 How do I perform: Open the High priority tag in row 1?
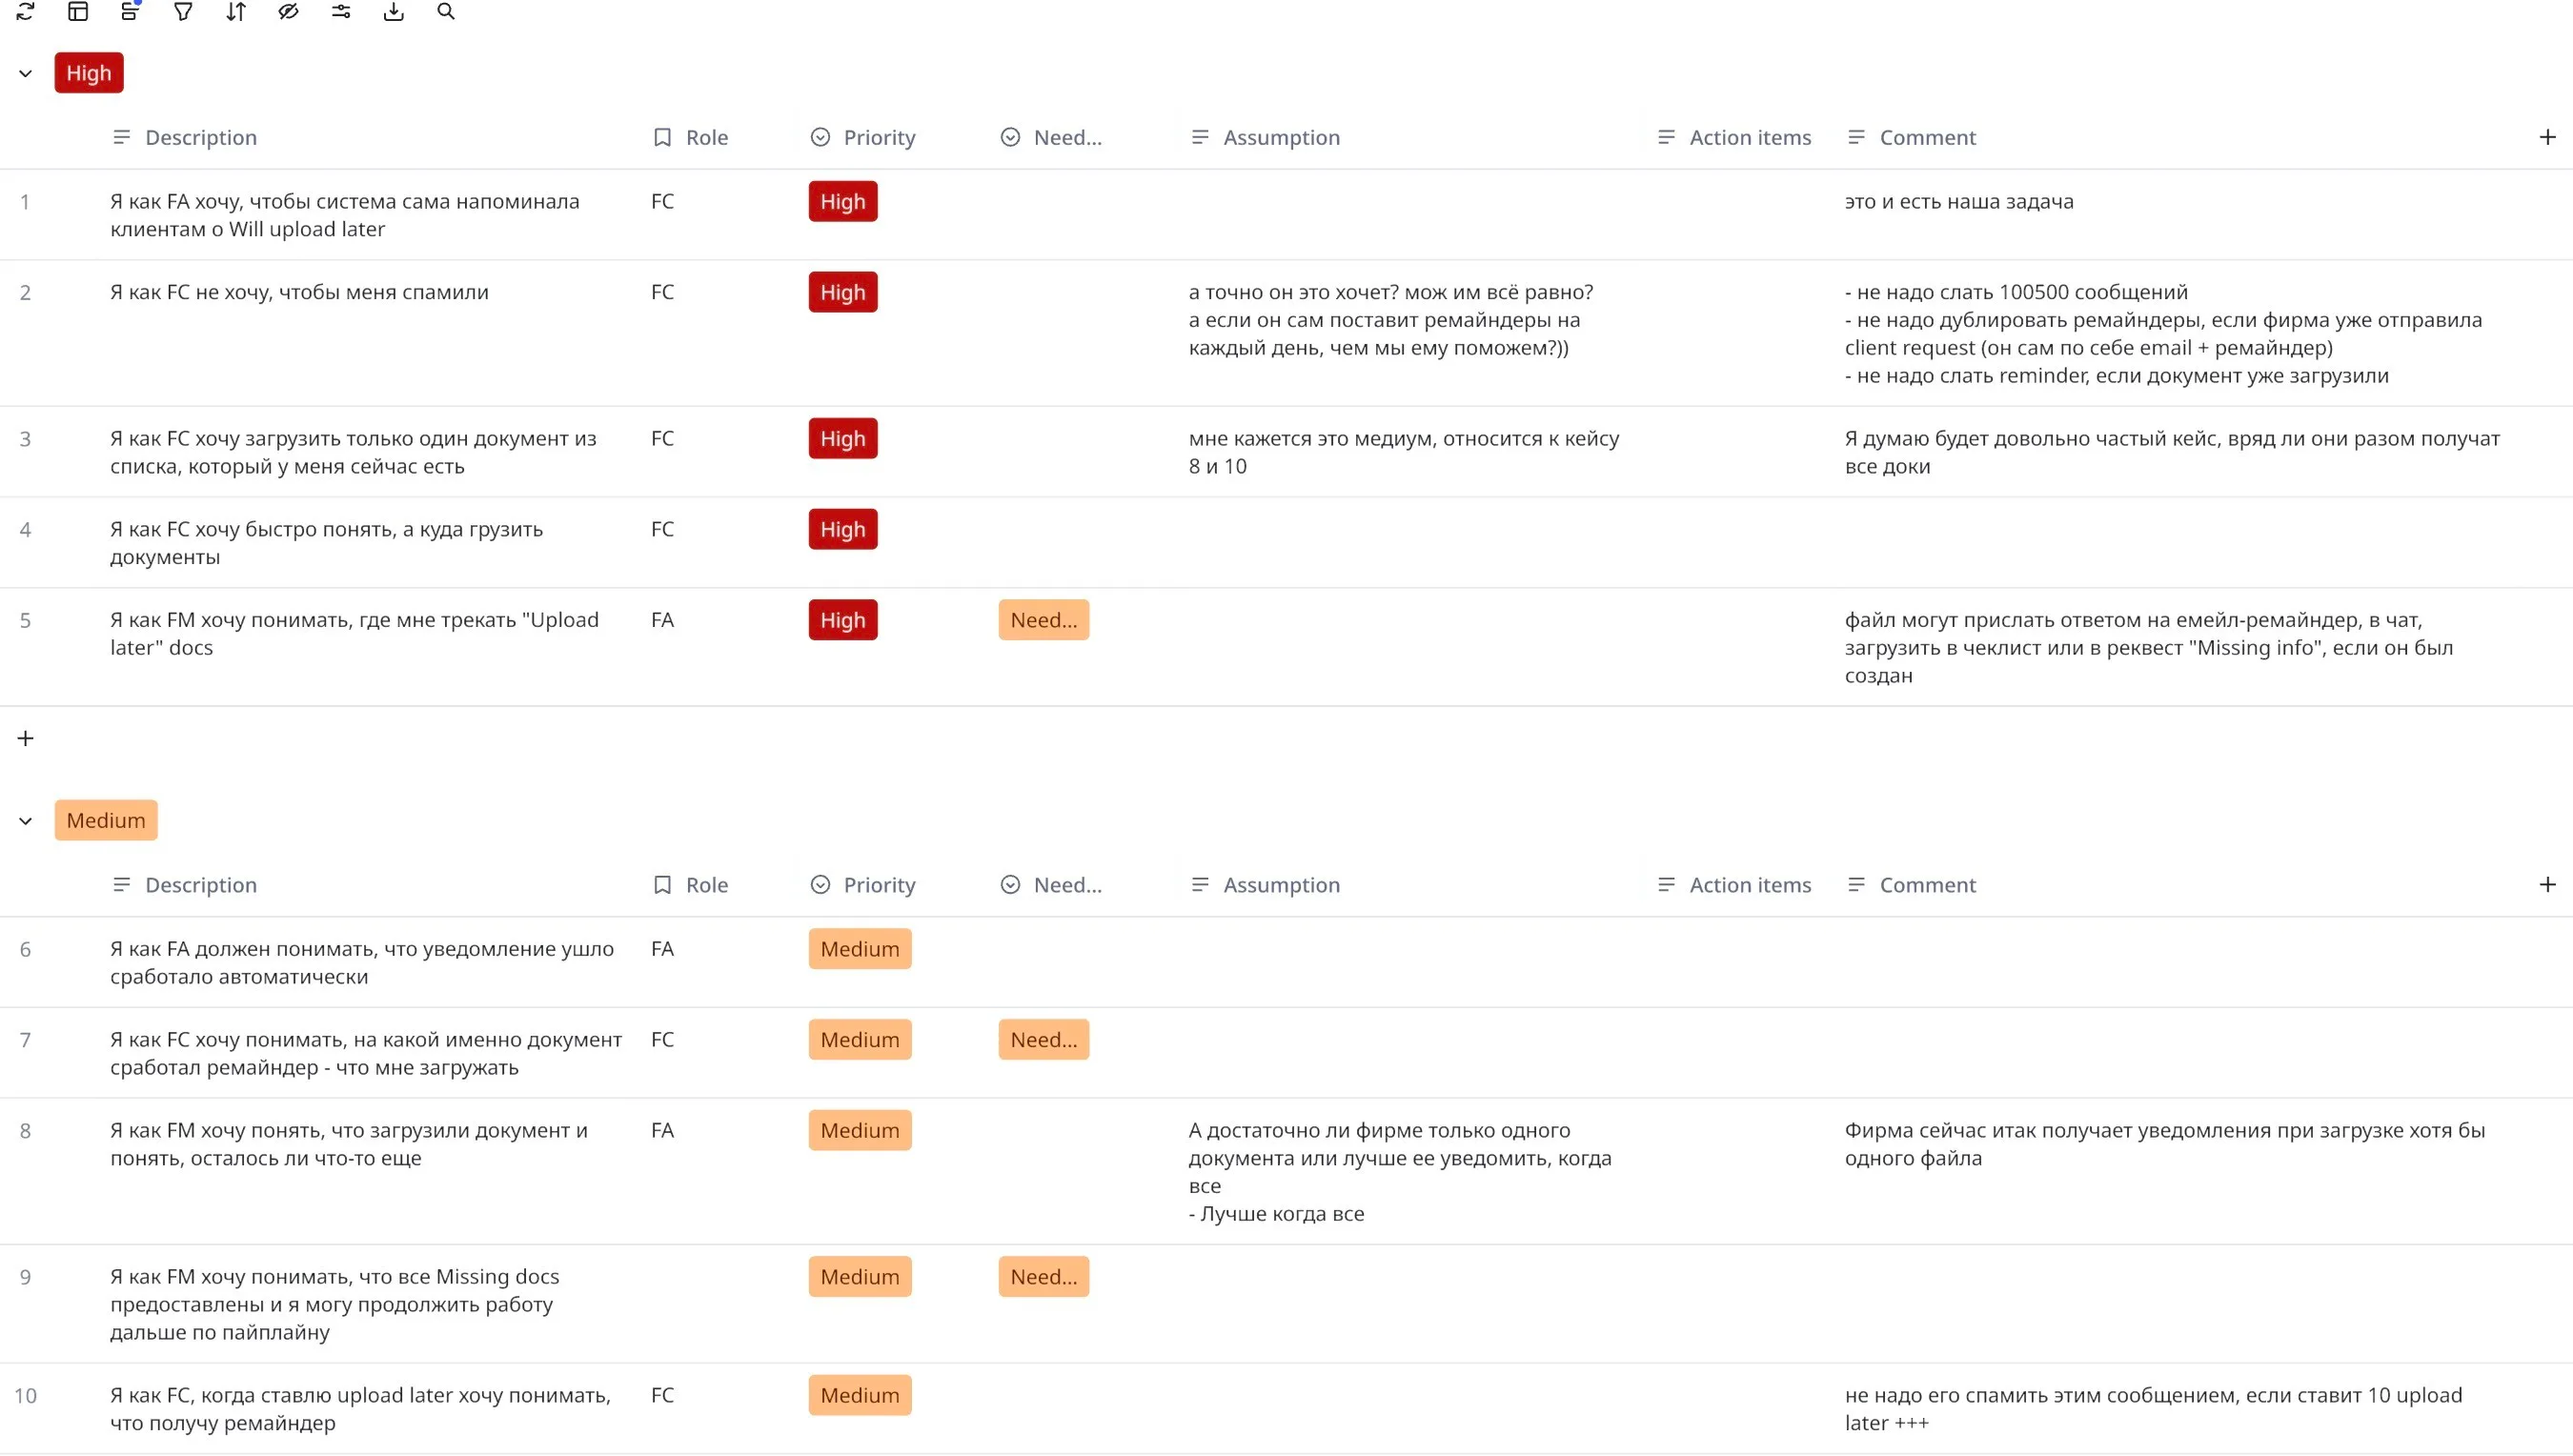(843, 201)
